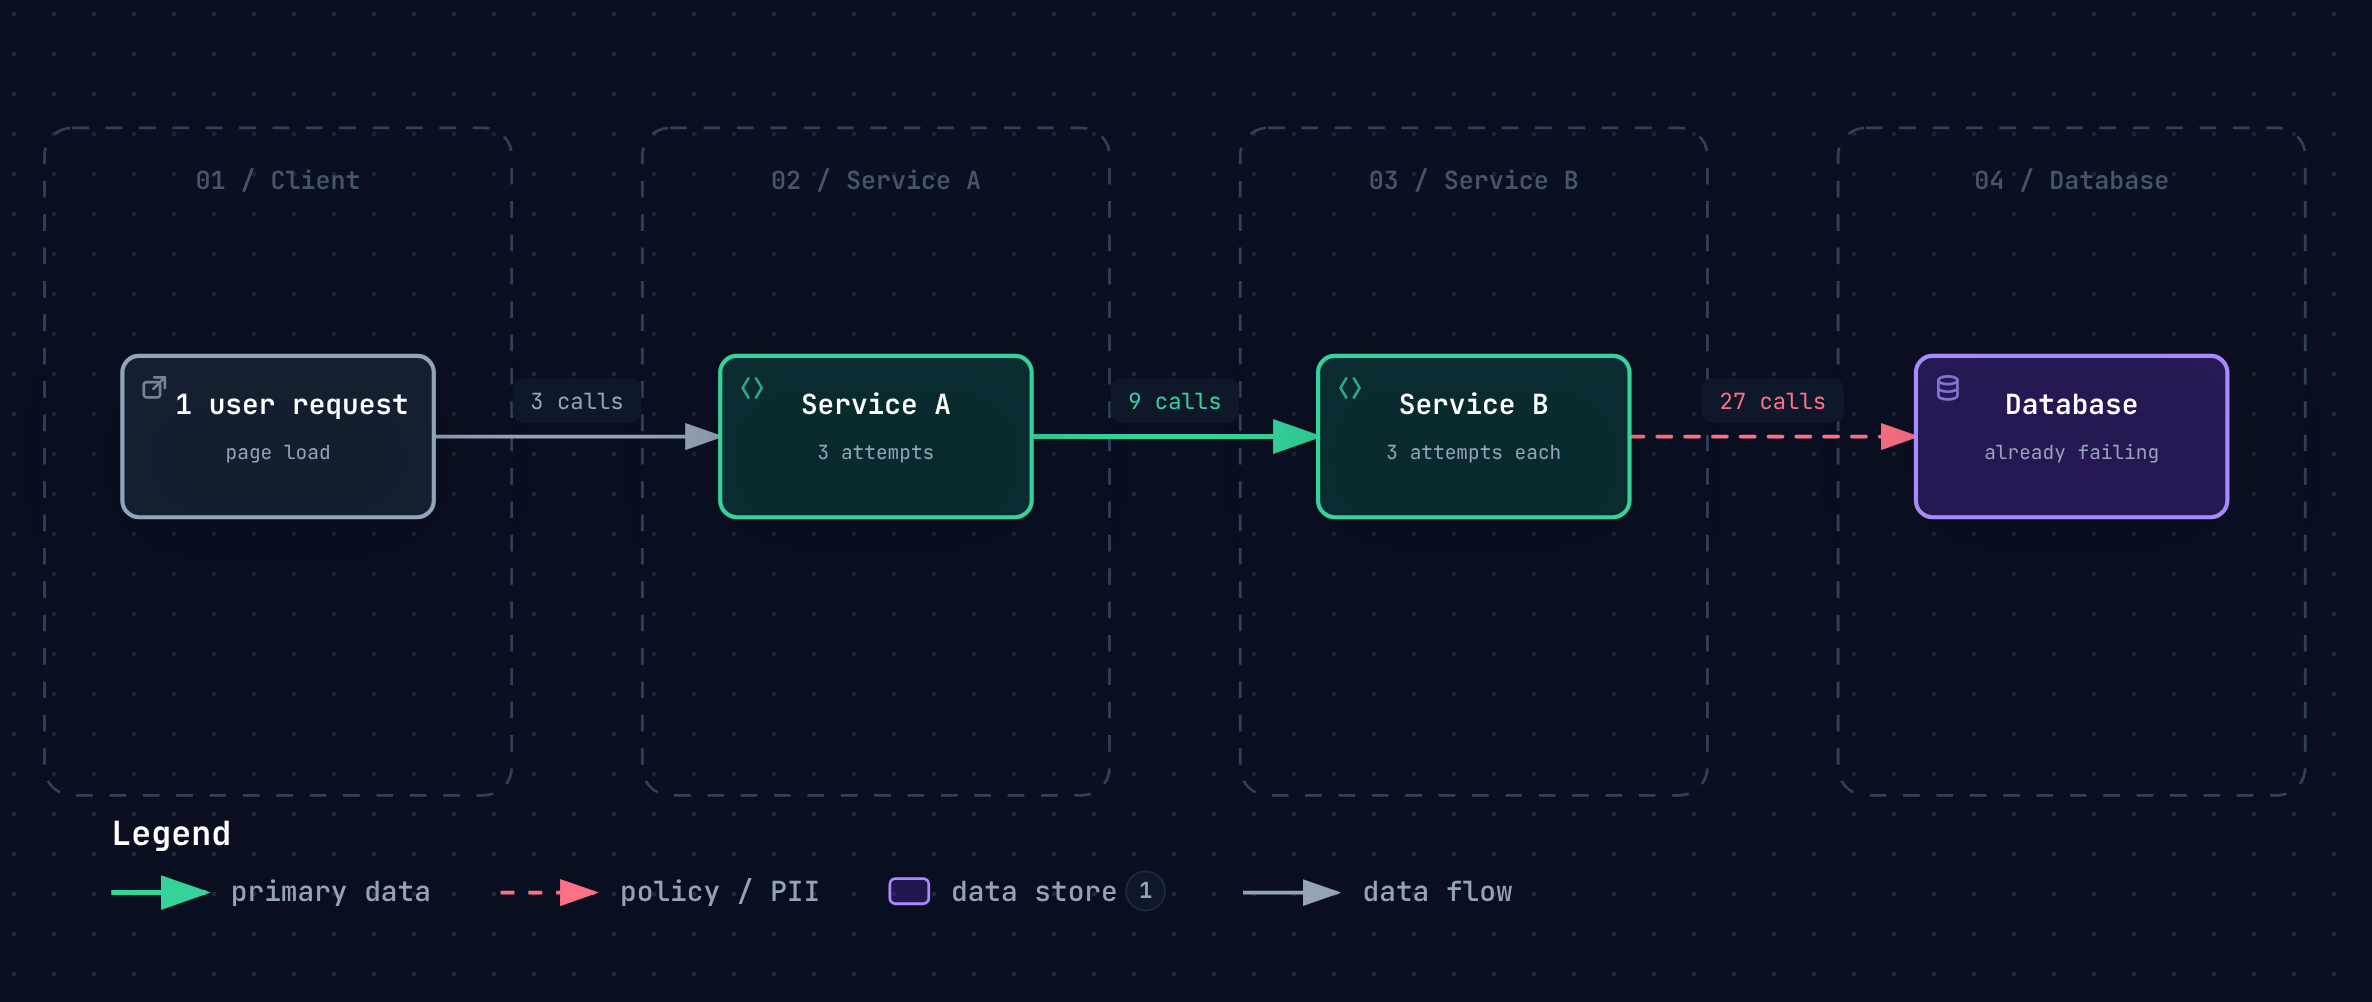Click the gray data flow arrow in legend
This screenshot has height=1002, width=2372.
1292,892
